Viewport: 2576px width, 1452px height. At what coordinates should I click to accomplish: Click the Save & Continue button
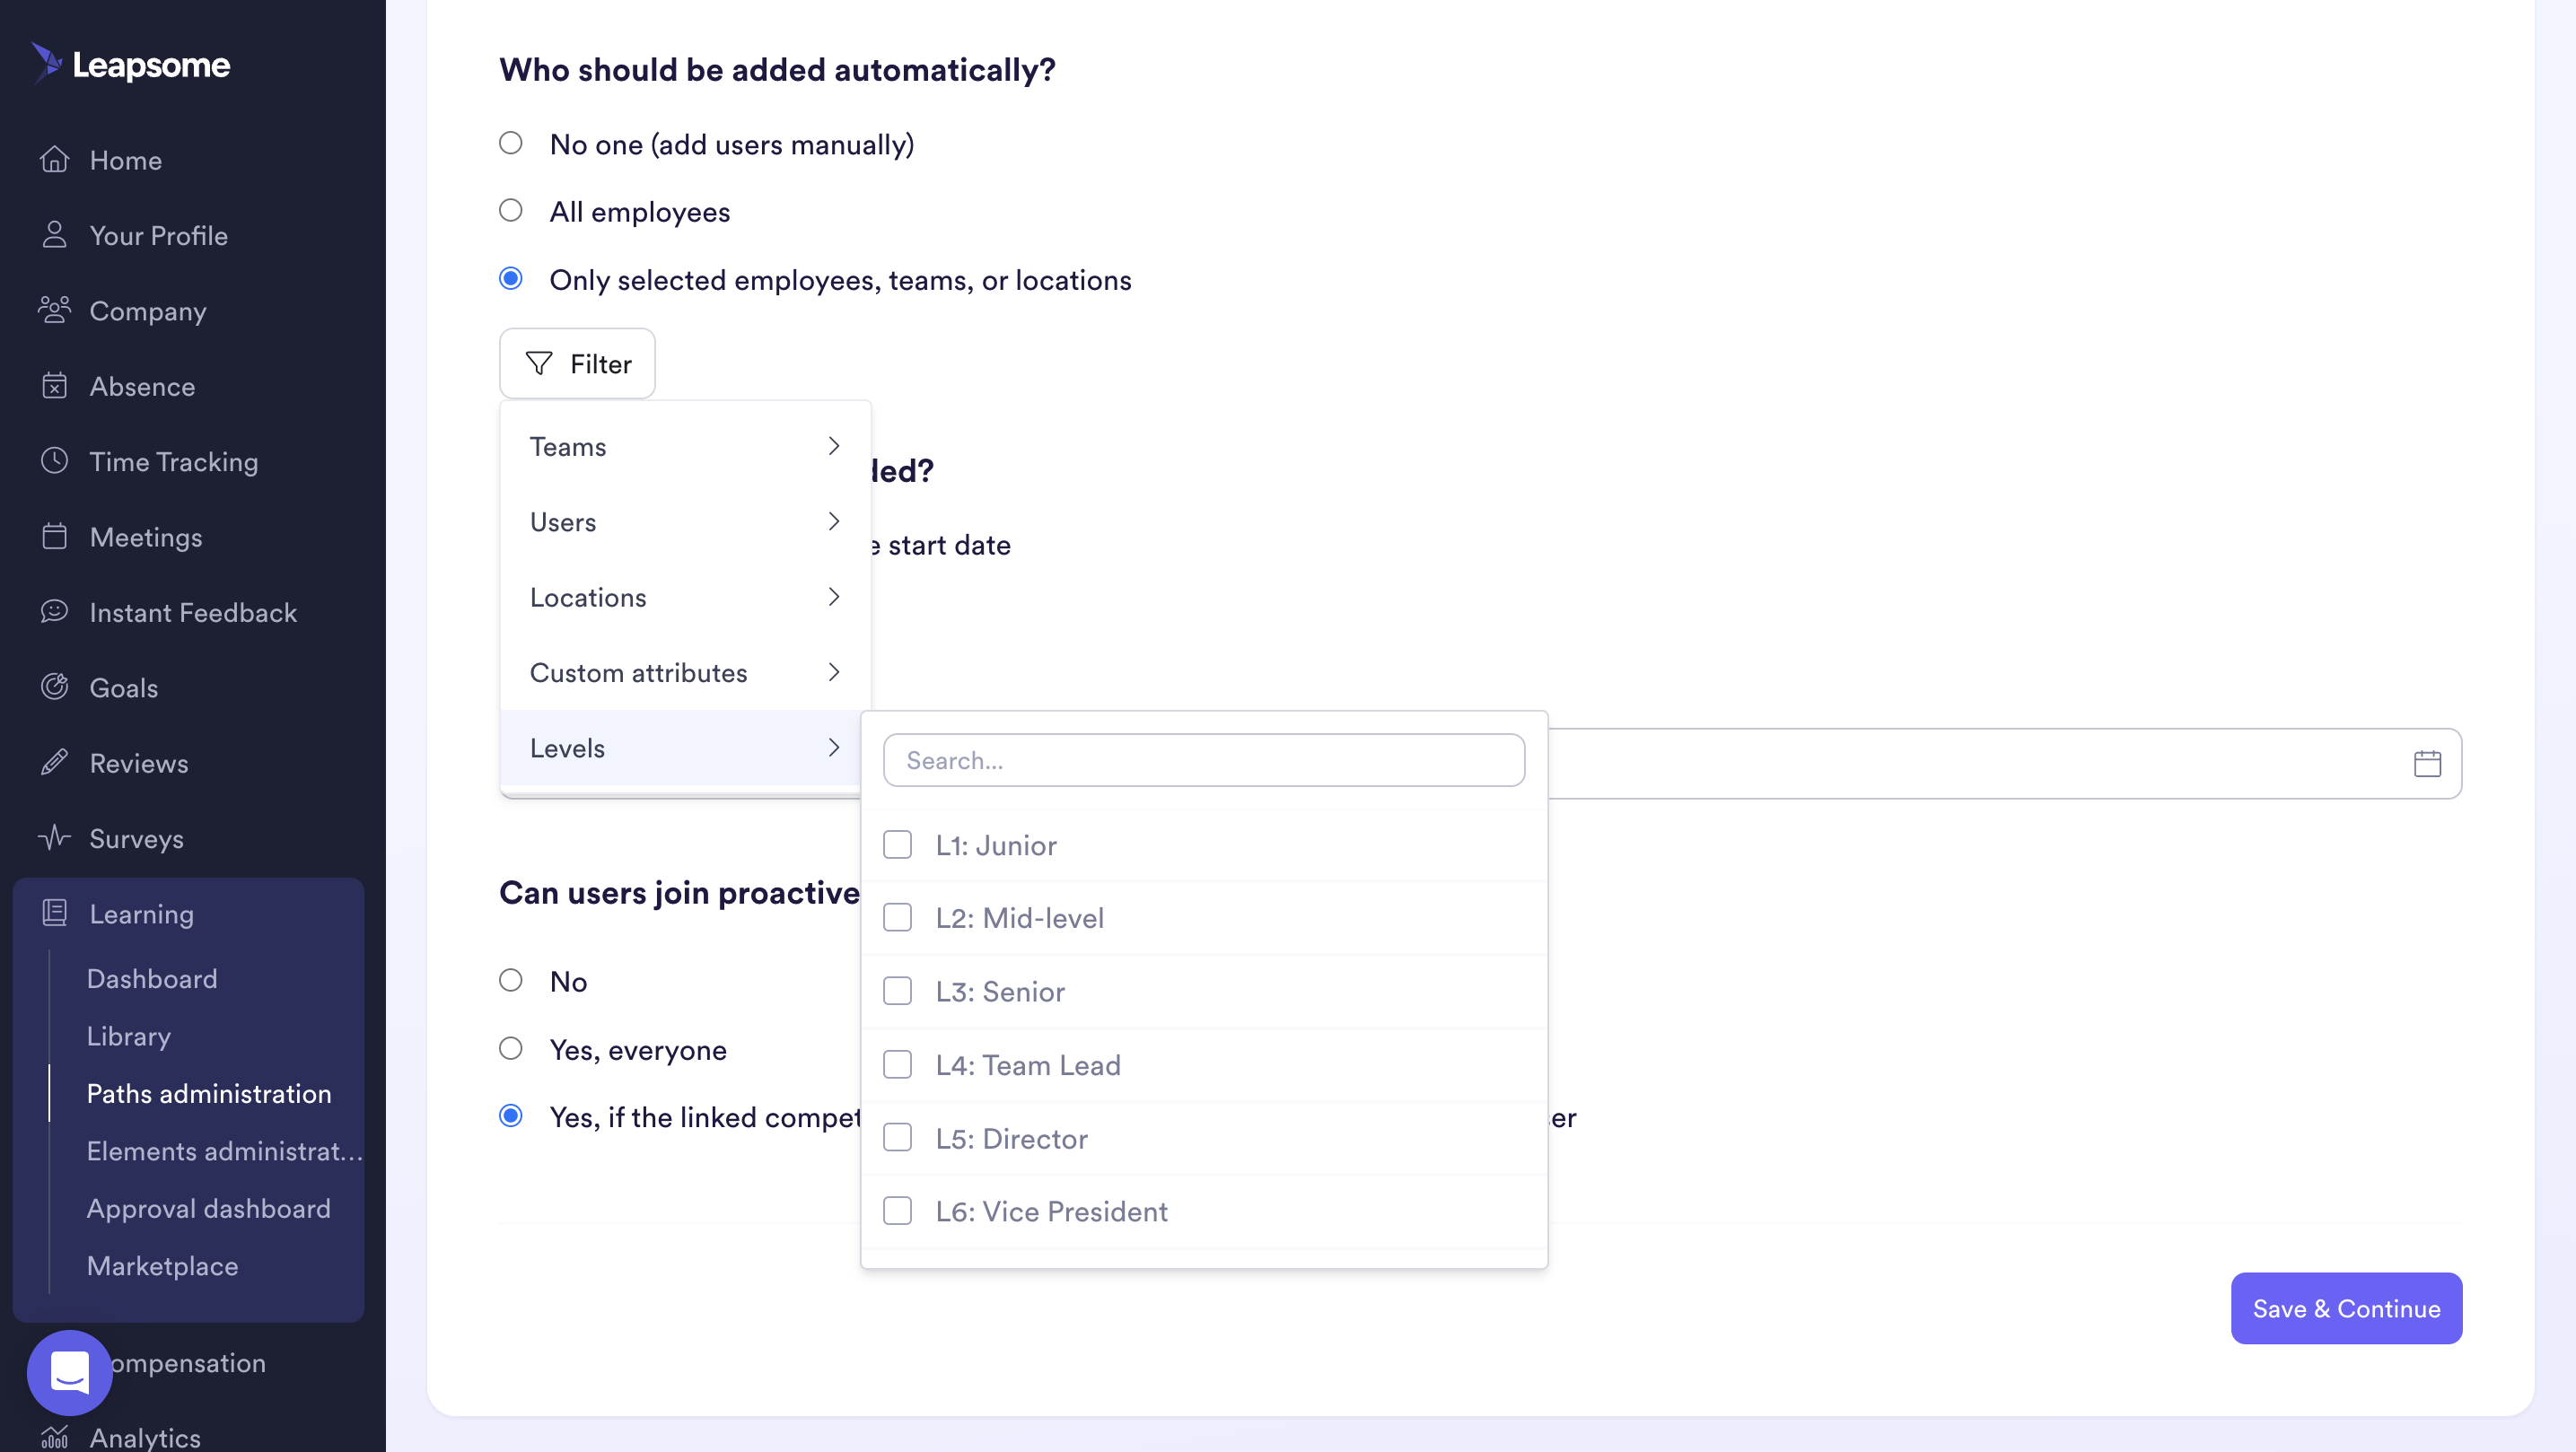point(2346,1308)
